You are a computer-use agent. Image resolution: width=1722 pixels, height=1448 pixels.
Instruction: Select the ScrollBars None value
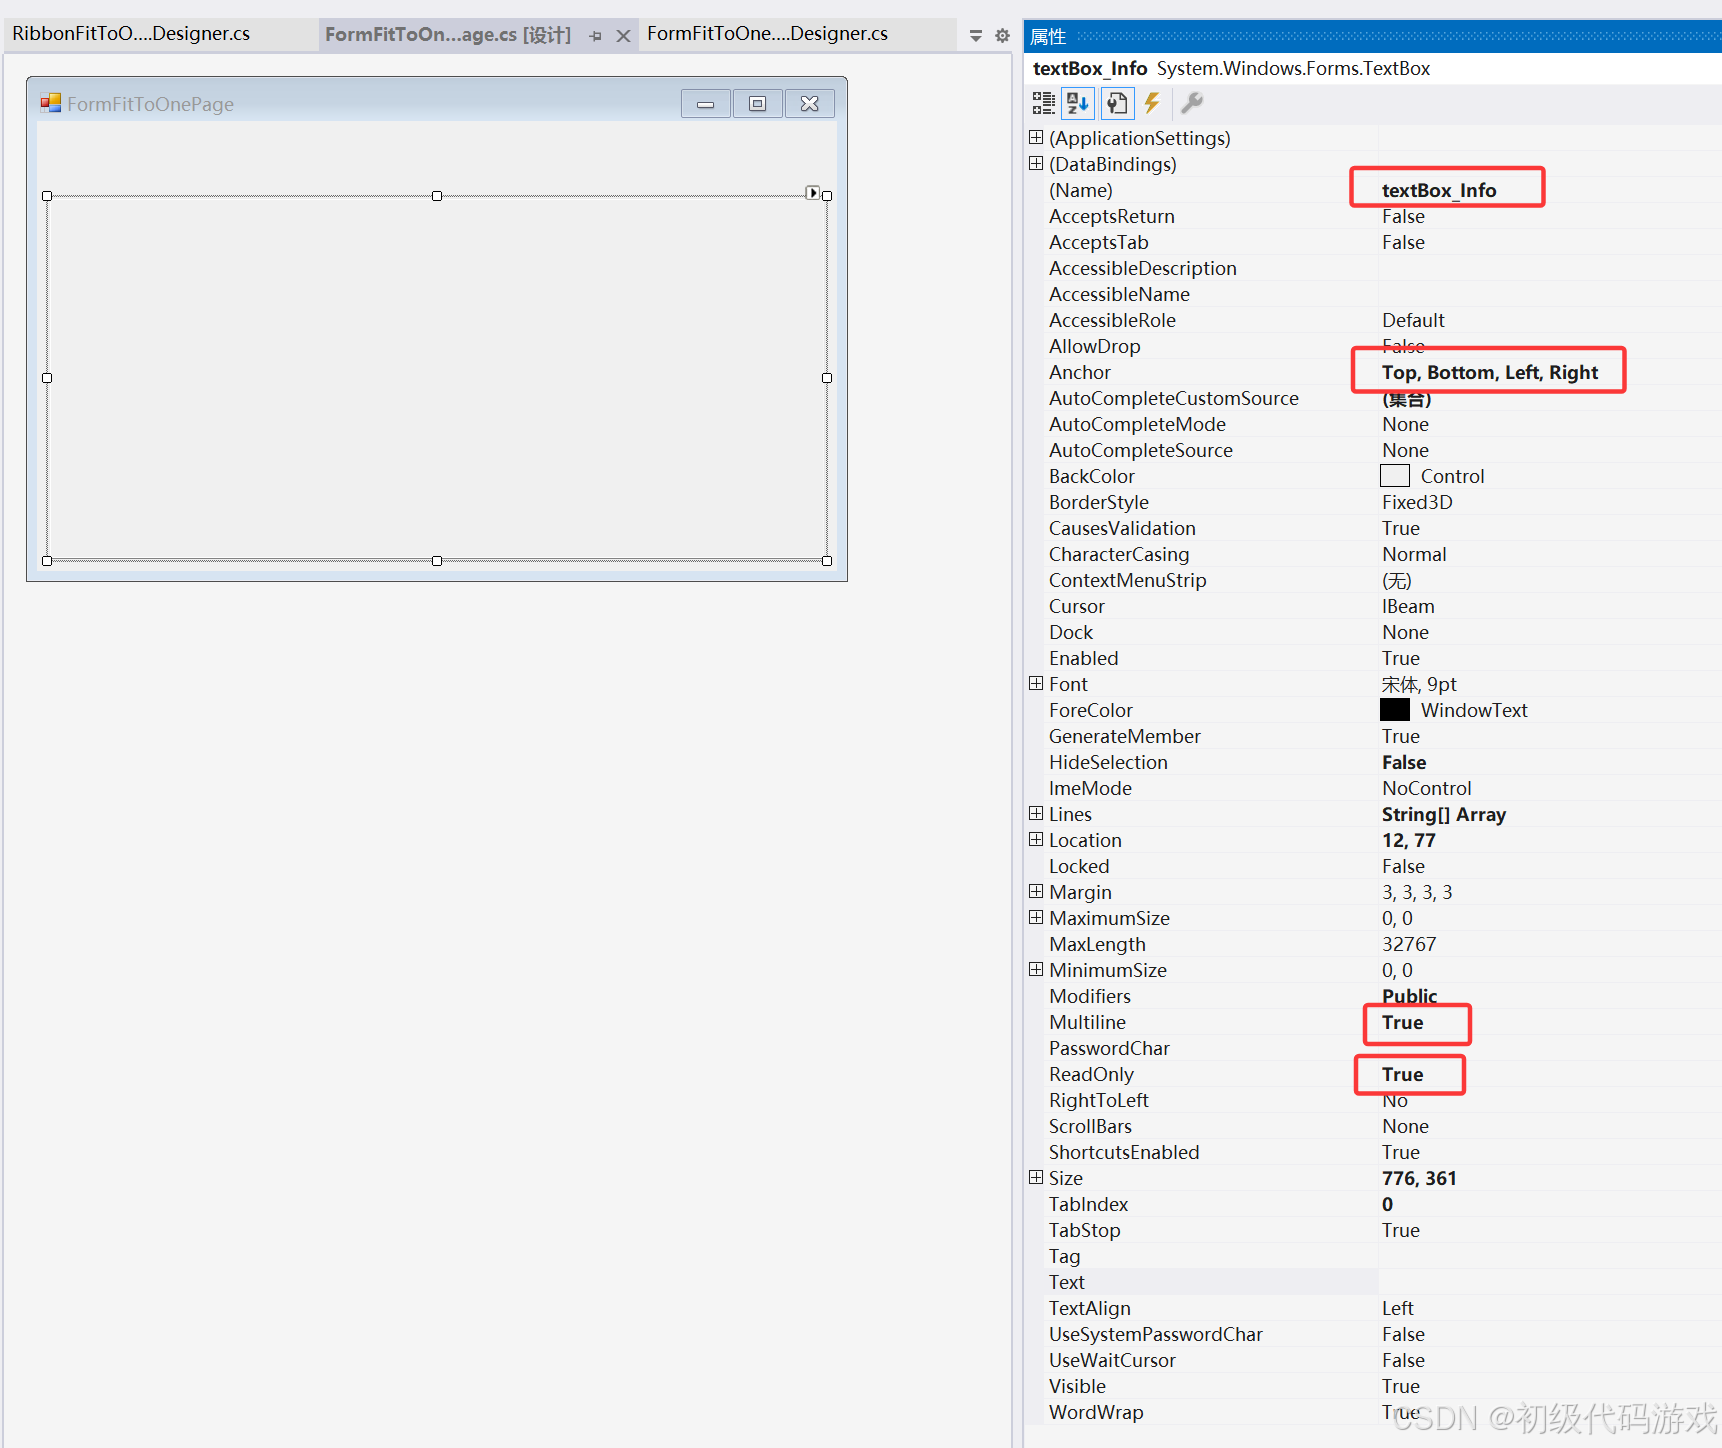click(x=1405, y=1126)
